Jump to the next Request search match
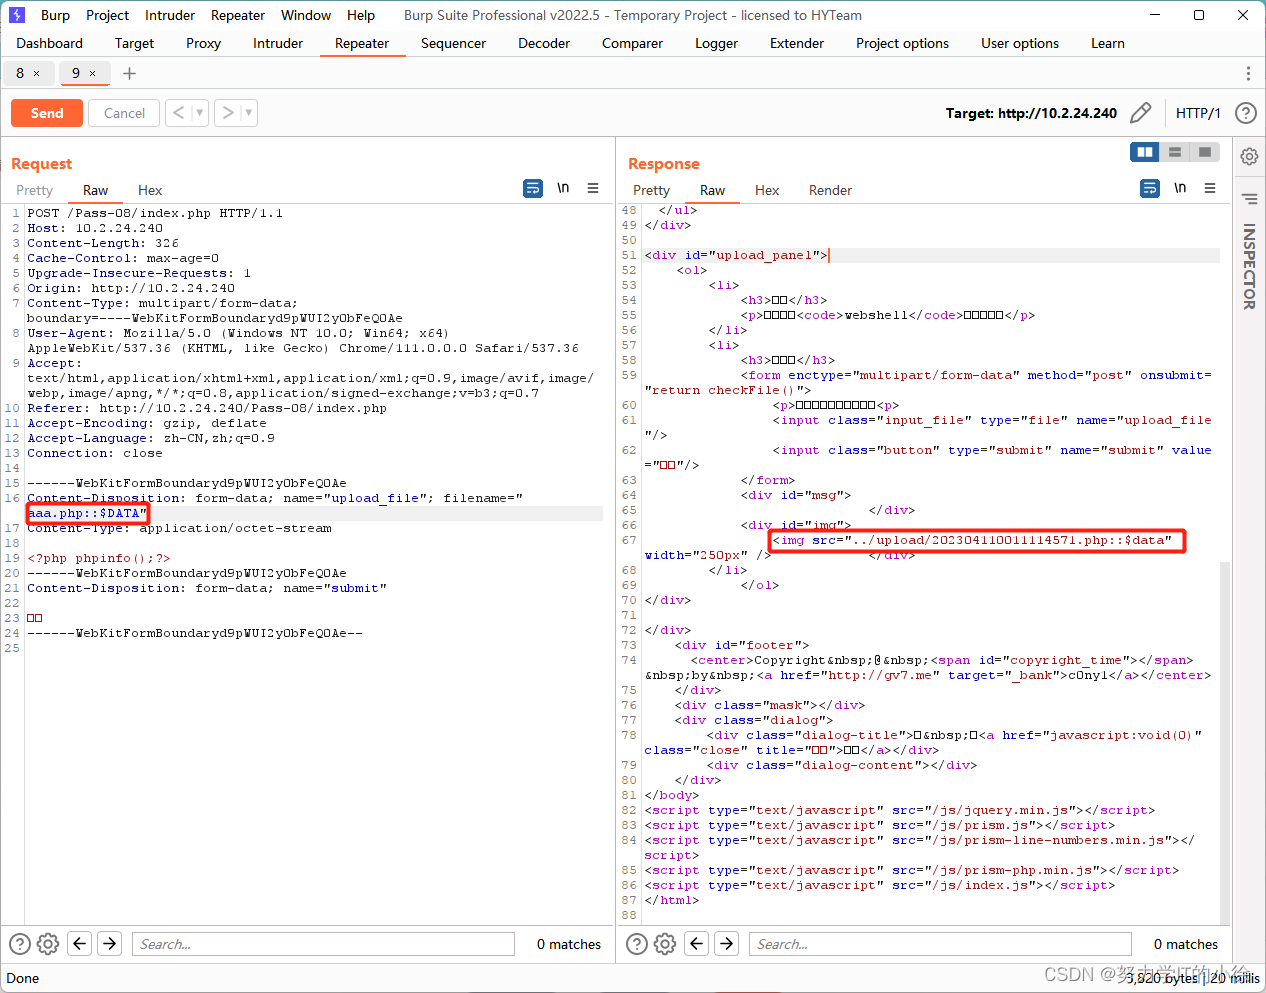Viewport: 1266px width, 993px height. (110, 943)
